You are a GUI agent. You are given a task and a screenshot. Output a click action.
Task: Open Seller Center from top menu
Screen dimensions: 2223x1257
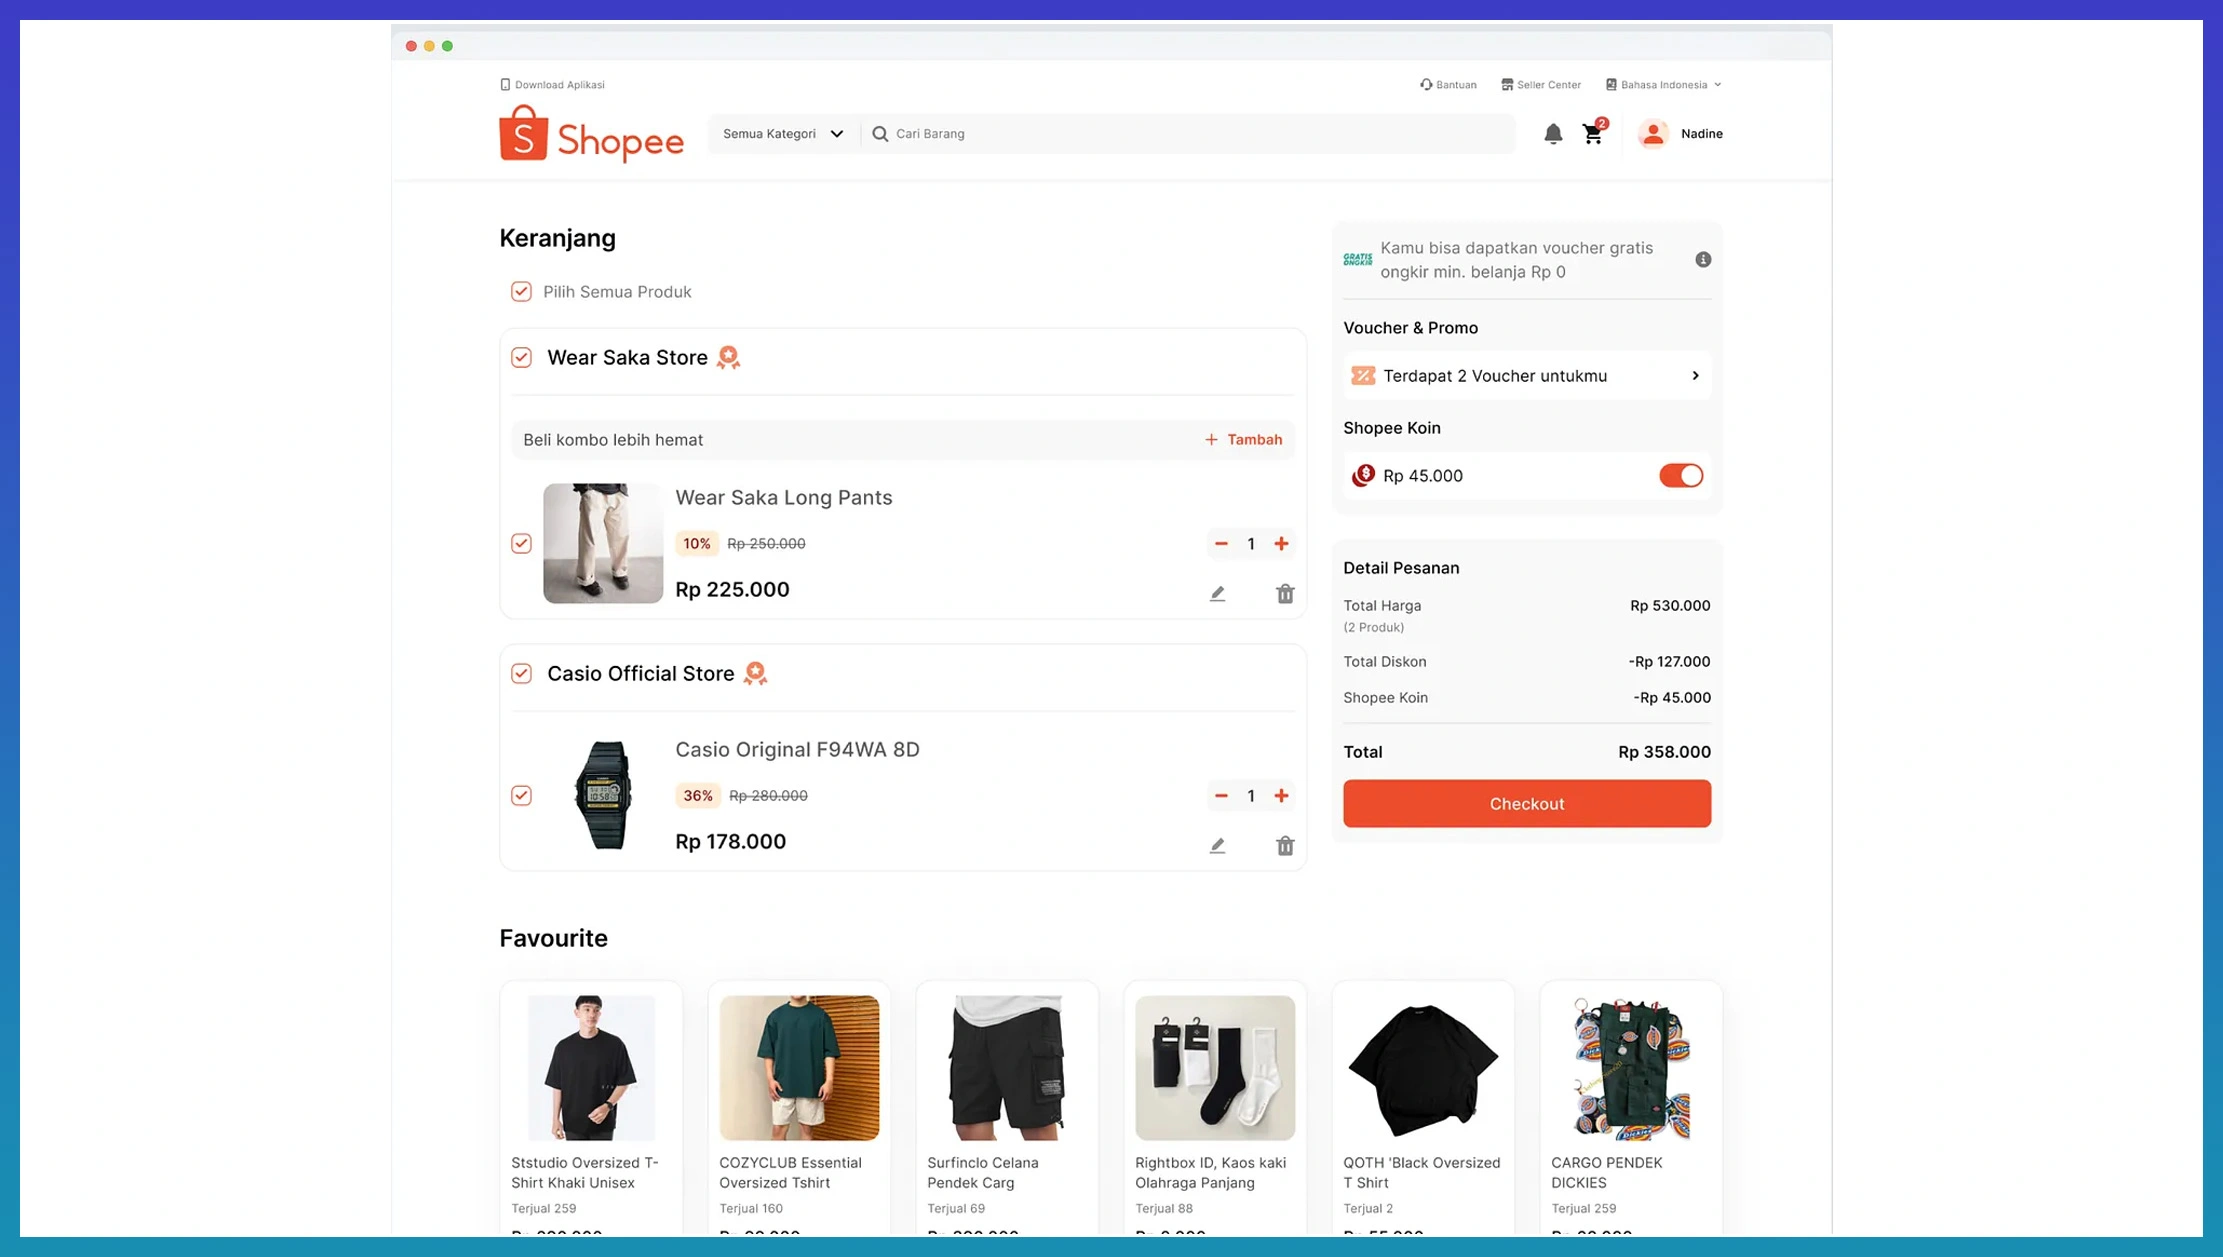pos(1541,85)
